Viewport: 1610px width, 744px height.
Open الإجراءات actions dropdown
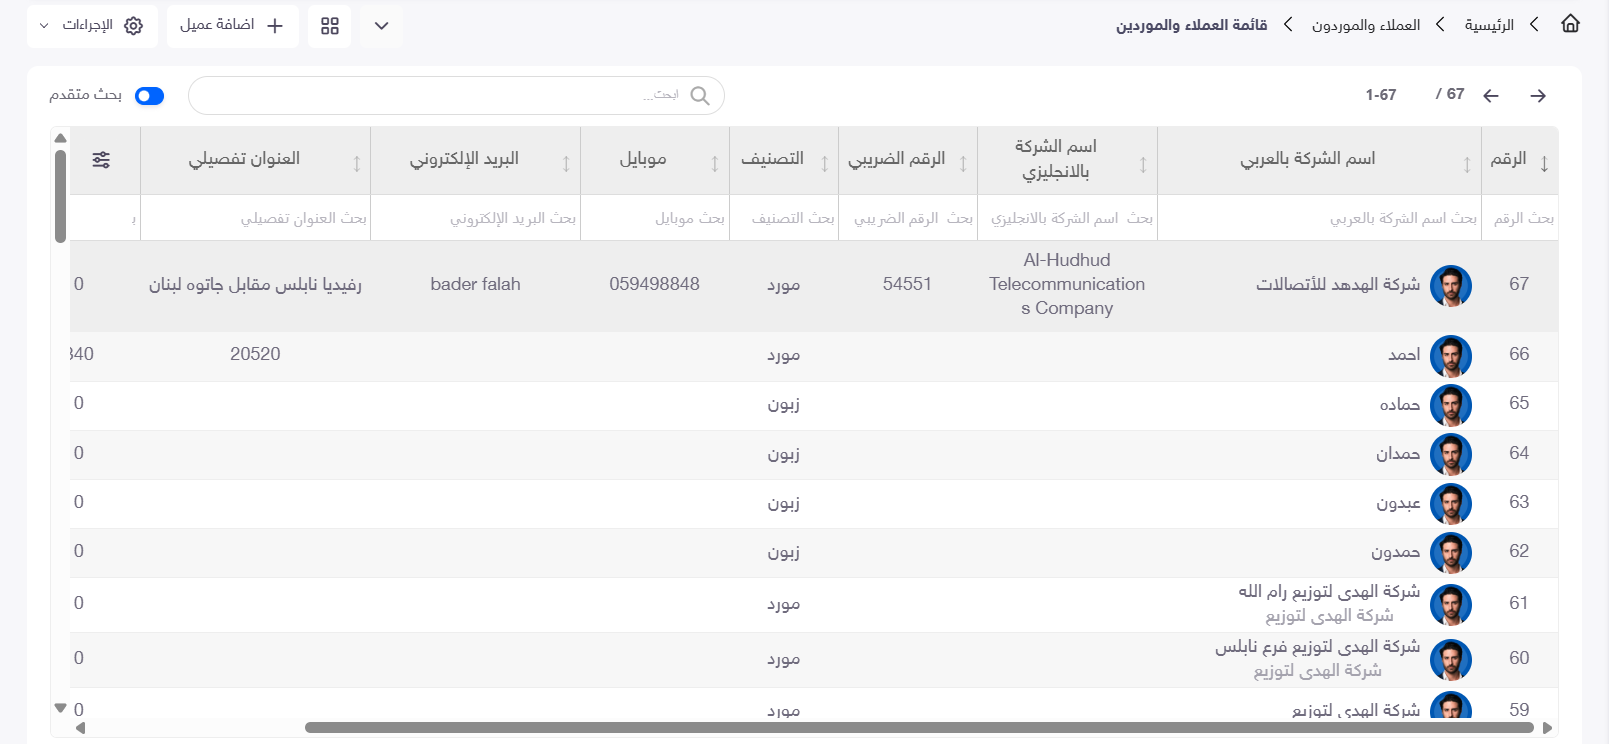point(93,26)
